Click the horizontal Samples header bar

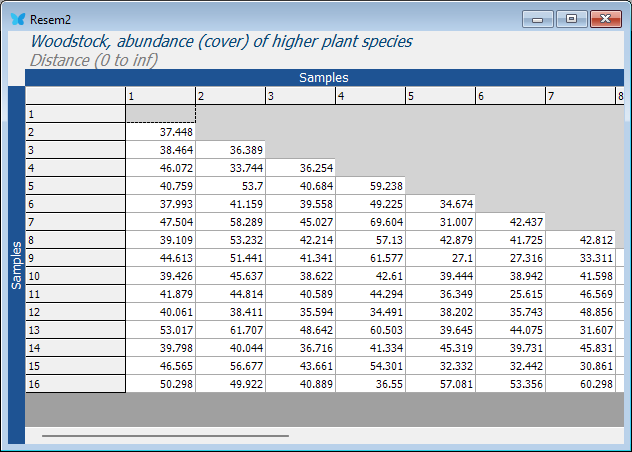pyautogui.click(x=323, y=77)
